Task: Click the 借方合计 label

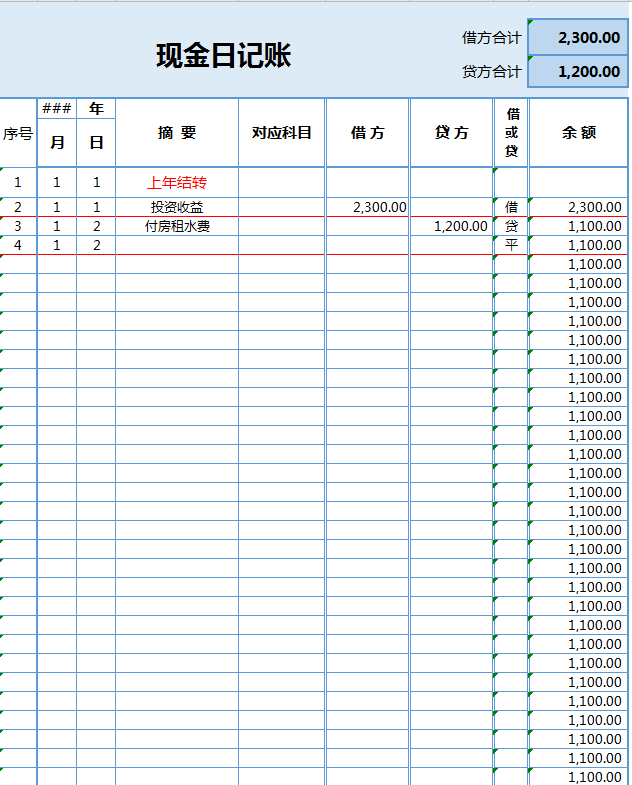Action: (491, 37)
